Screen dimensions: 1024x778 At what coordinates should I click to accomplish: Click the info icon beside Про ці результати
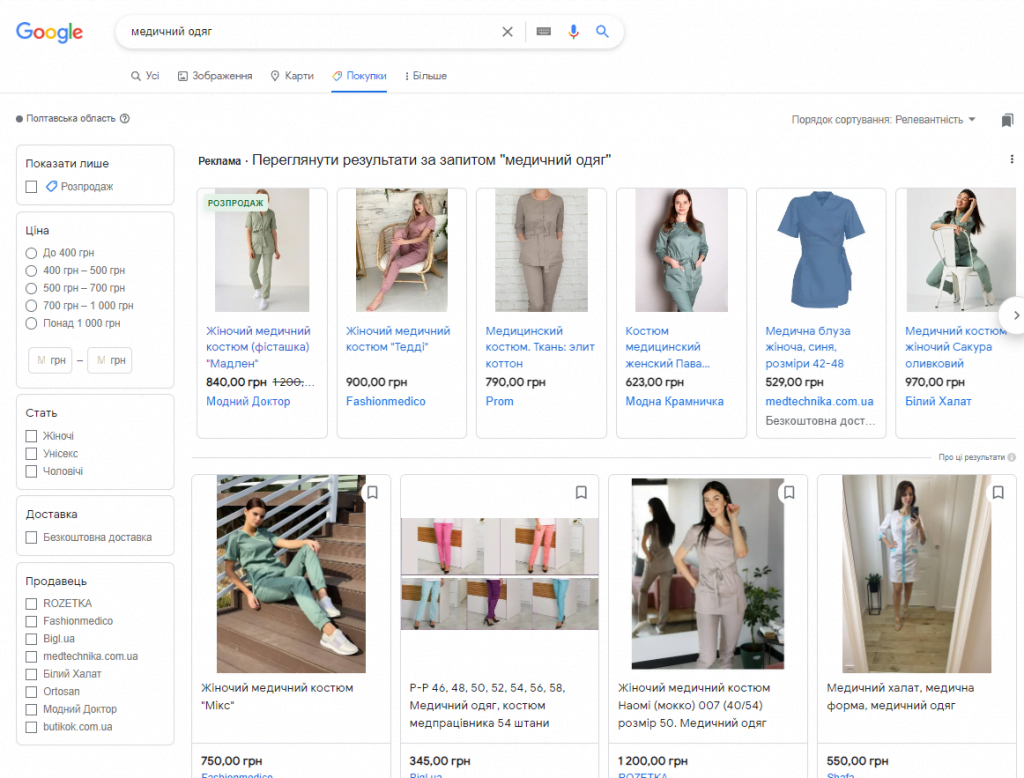tap(1012, 457)
